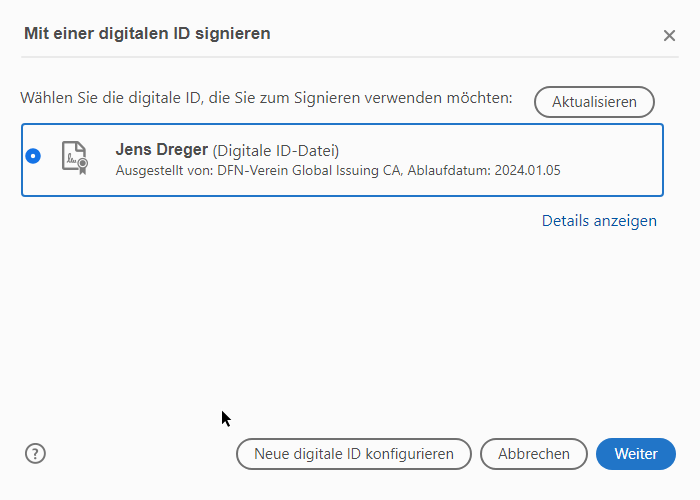Click the horizontal divider under the dialog title
Screen dimensions: 700x500
(350, 57)
